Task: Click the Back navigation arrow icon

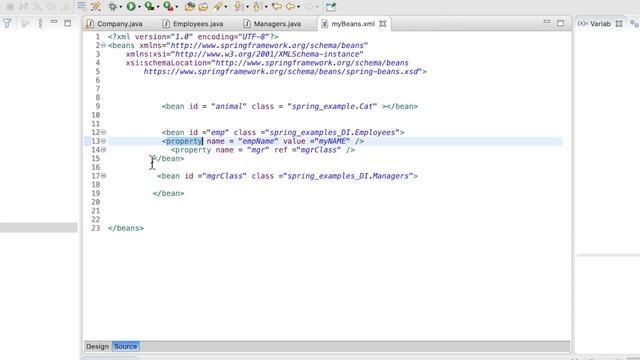Action: click(290, 7)
